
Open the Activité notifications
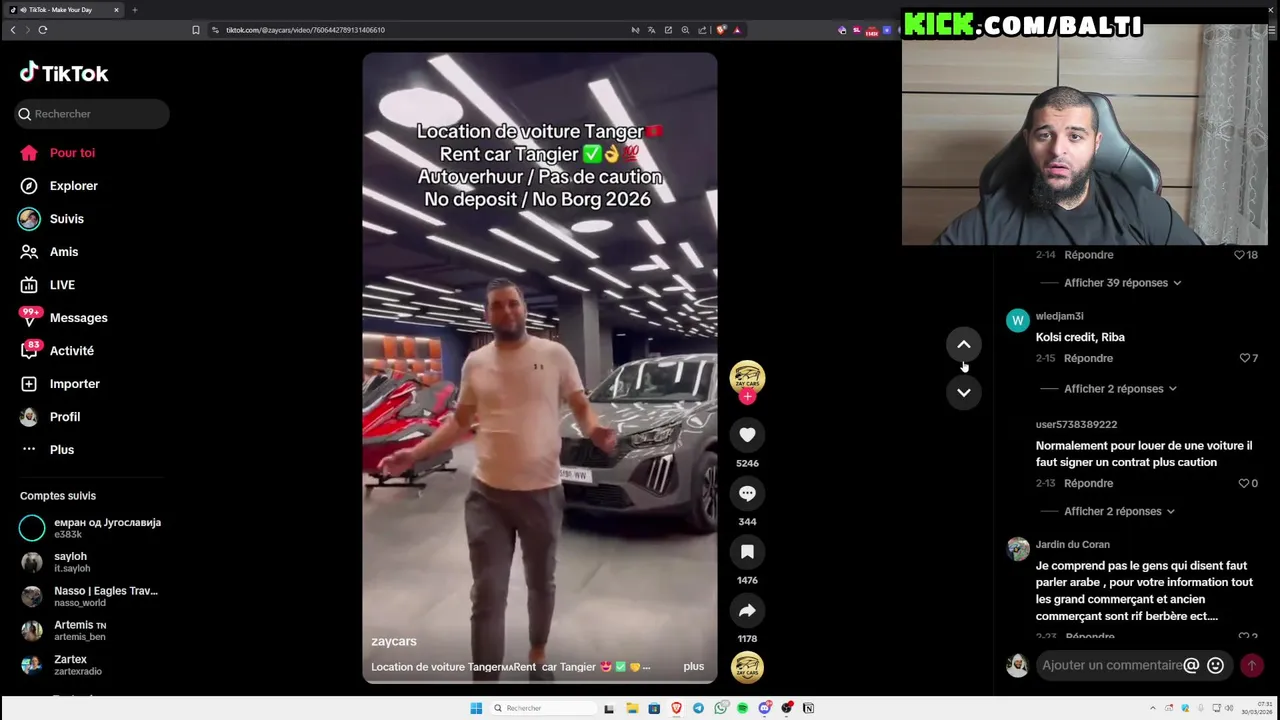(x=57, y=351)
